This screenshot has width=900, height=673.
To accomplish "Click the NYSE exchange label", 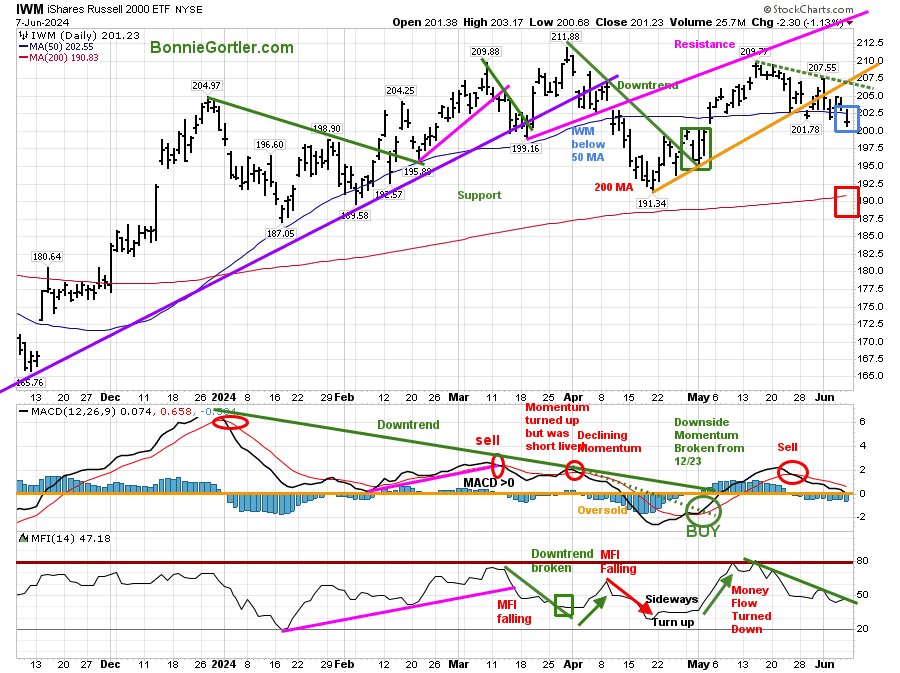I will (x=189, y=10).
